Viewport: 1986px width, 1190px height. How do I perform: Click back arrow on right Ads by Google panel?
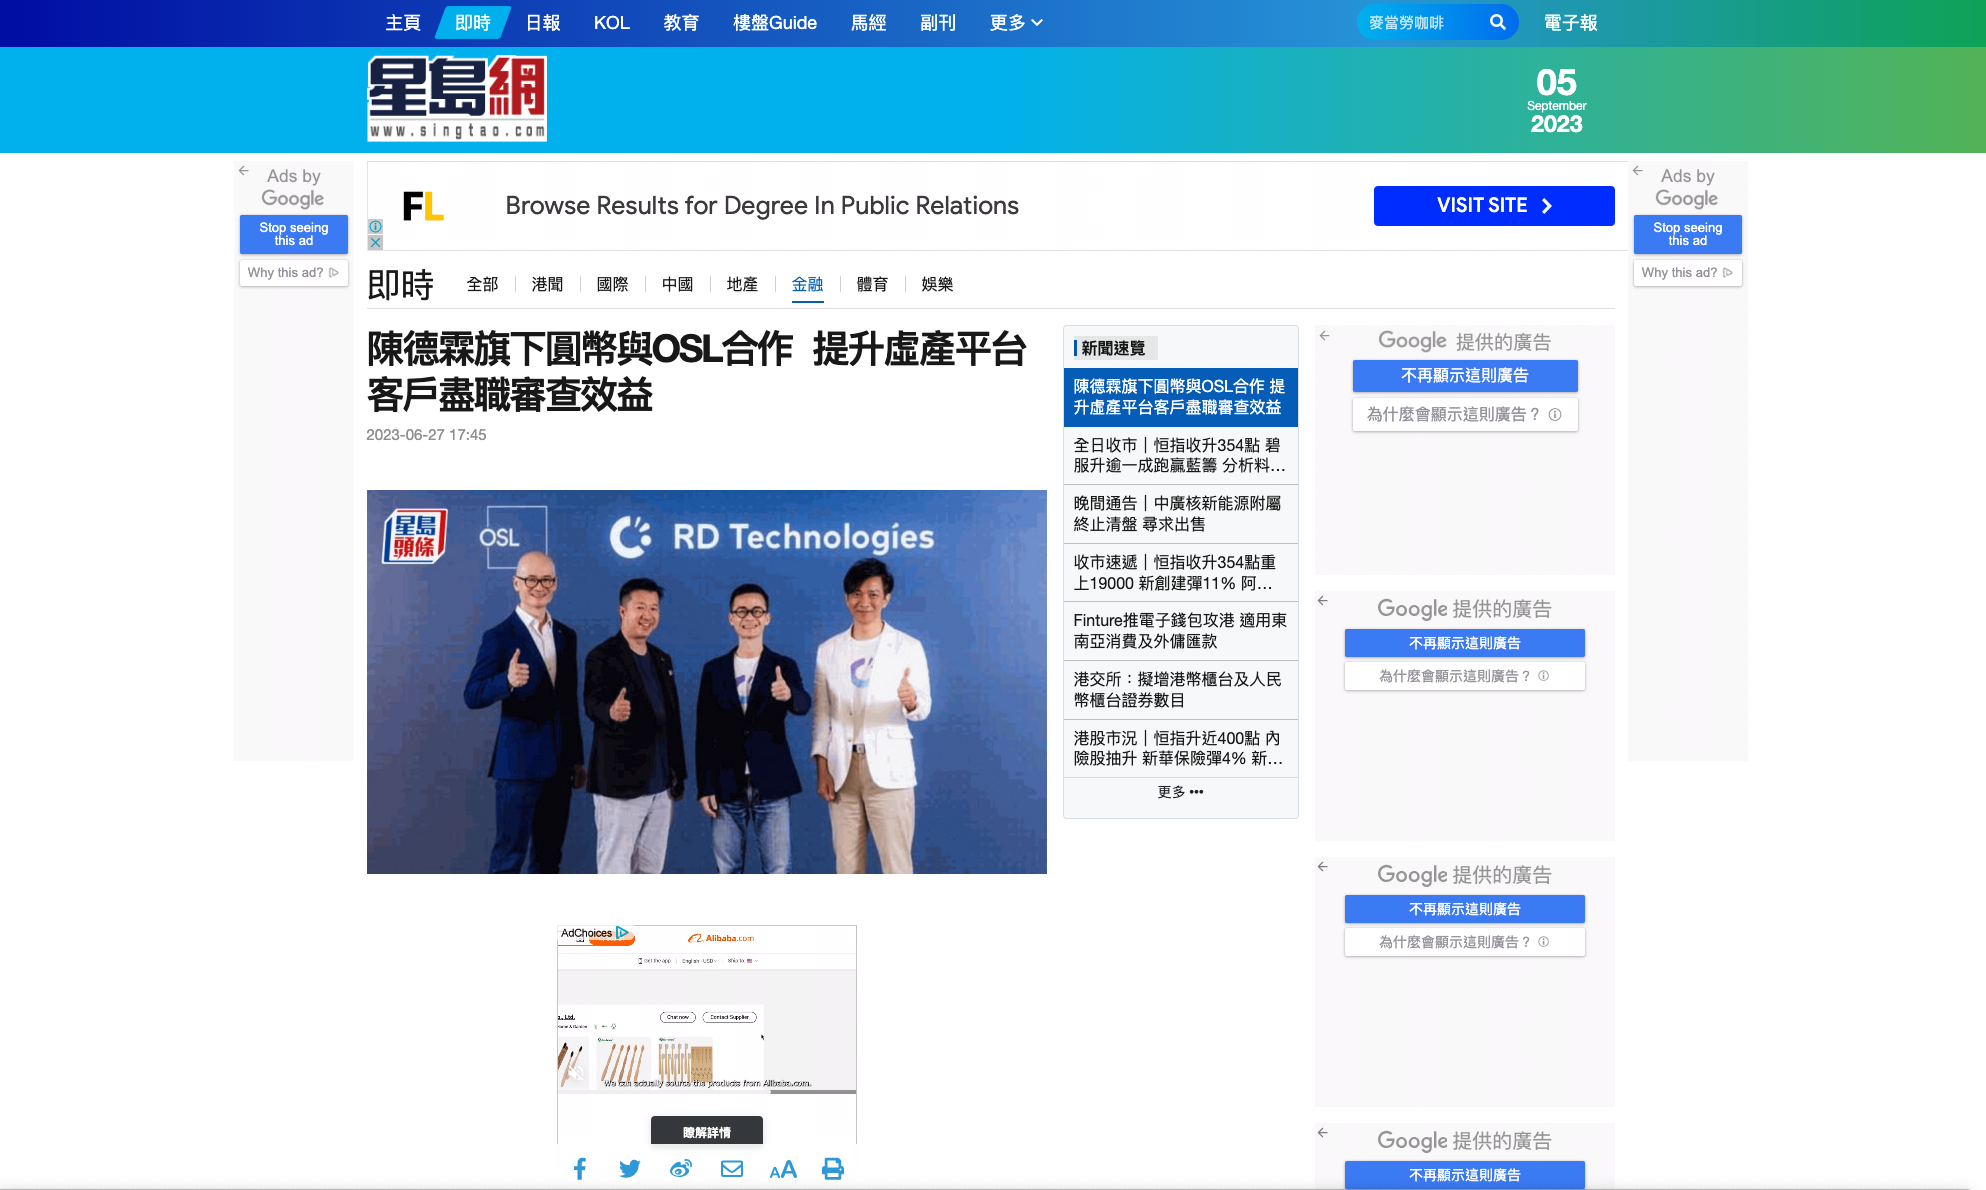pyautogui.click(x=1637, y=171)
